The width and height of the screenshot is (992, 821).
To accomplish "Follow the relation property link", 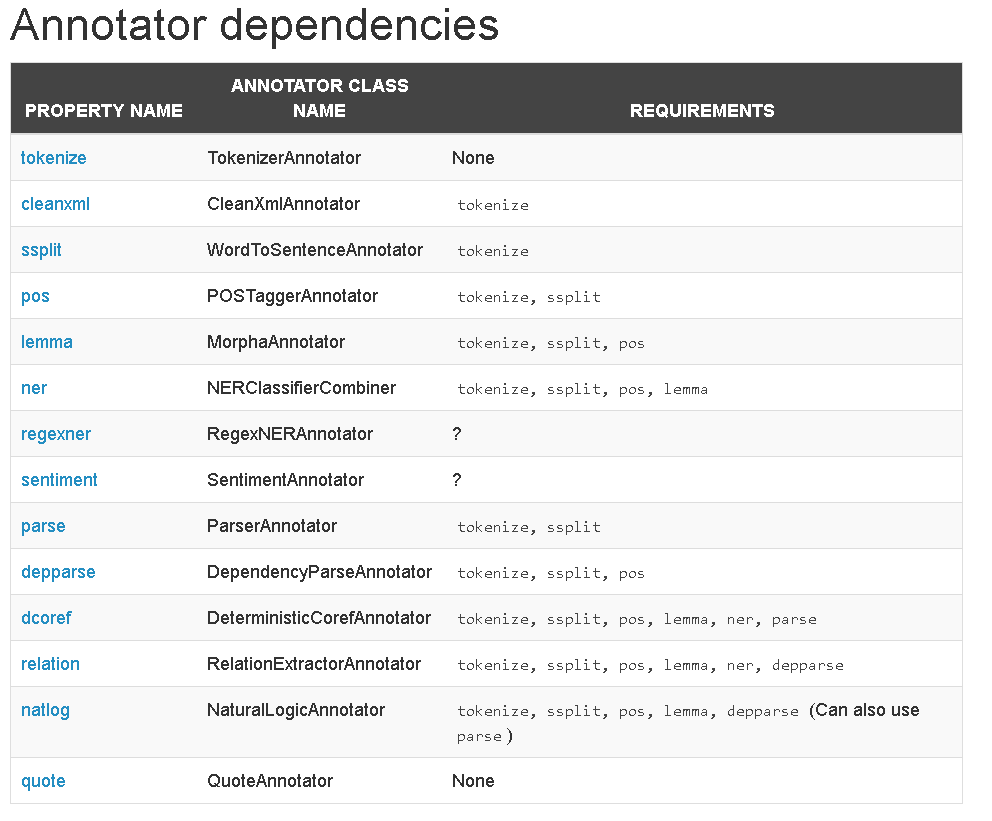I will pyautogui.click(x=51, y=664).
